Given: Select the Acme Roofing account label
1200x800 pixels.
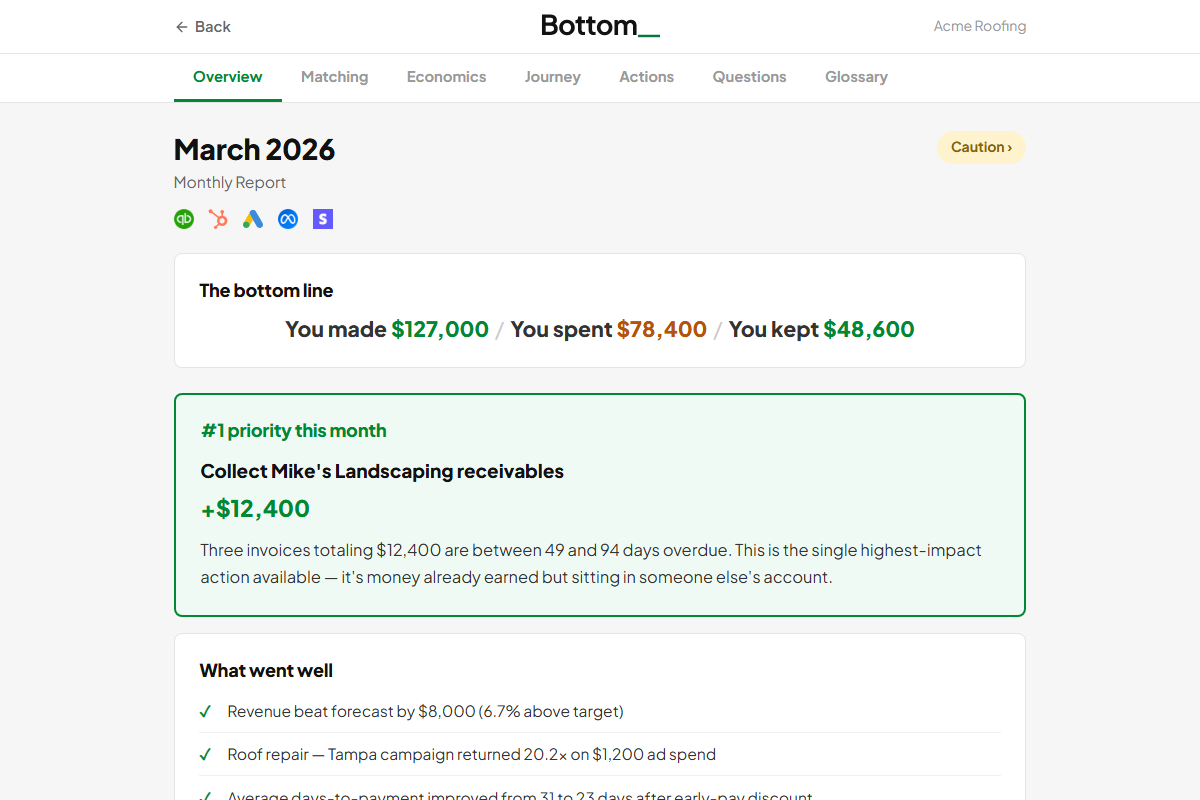Looking at the screenshot, I should click(x=979, y=26).
